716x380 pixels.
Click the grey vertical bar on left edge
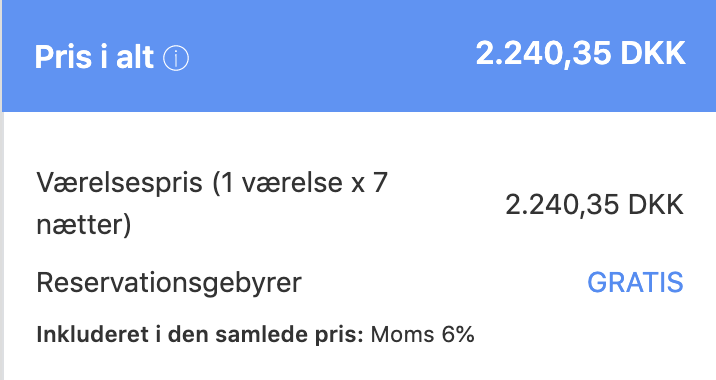2,246
